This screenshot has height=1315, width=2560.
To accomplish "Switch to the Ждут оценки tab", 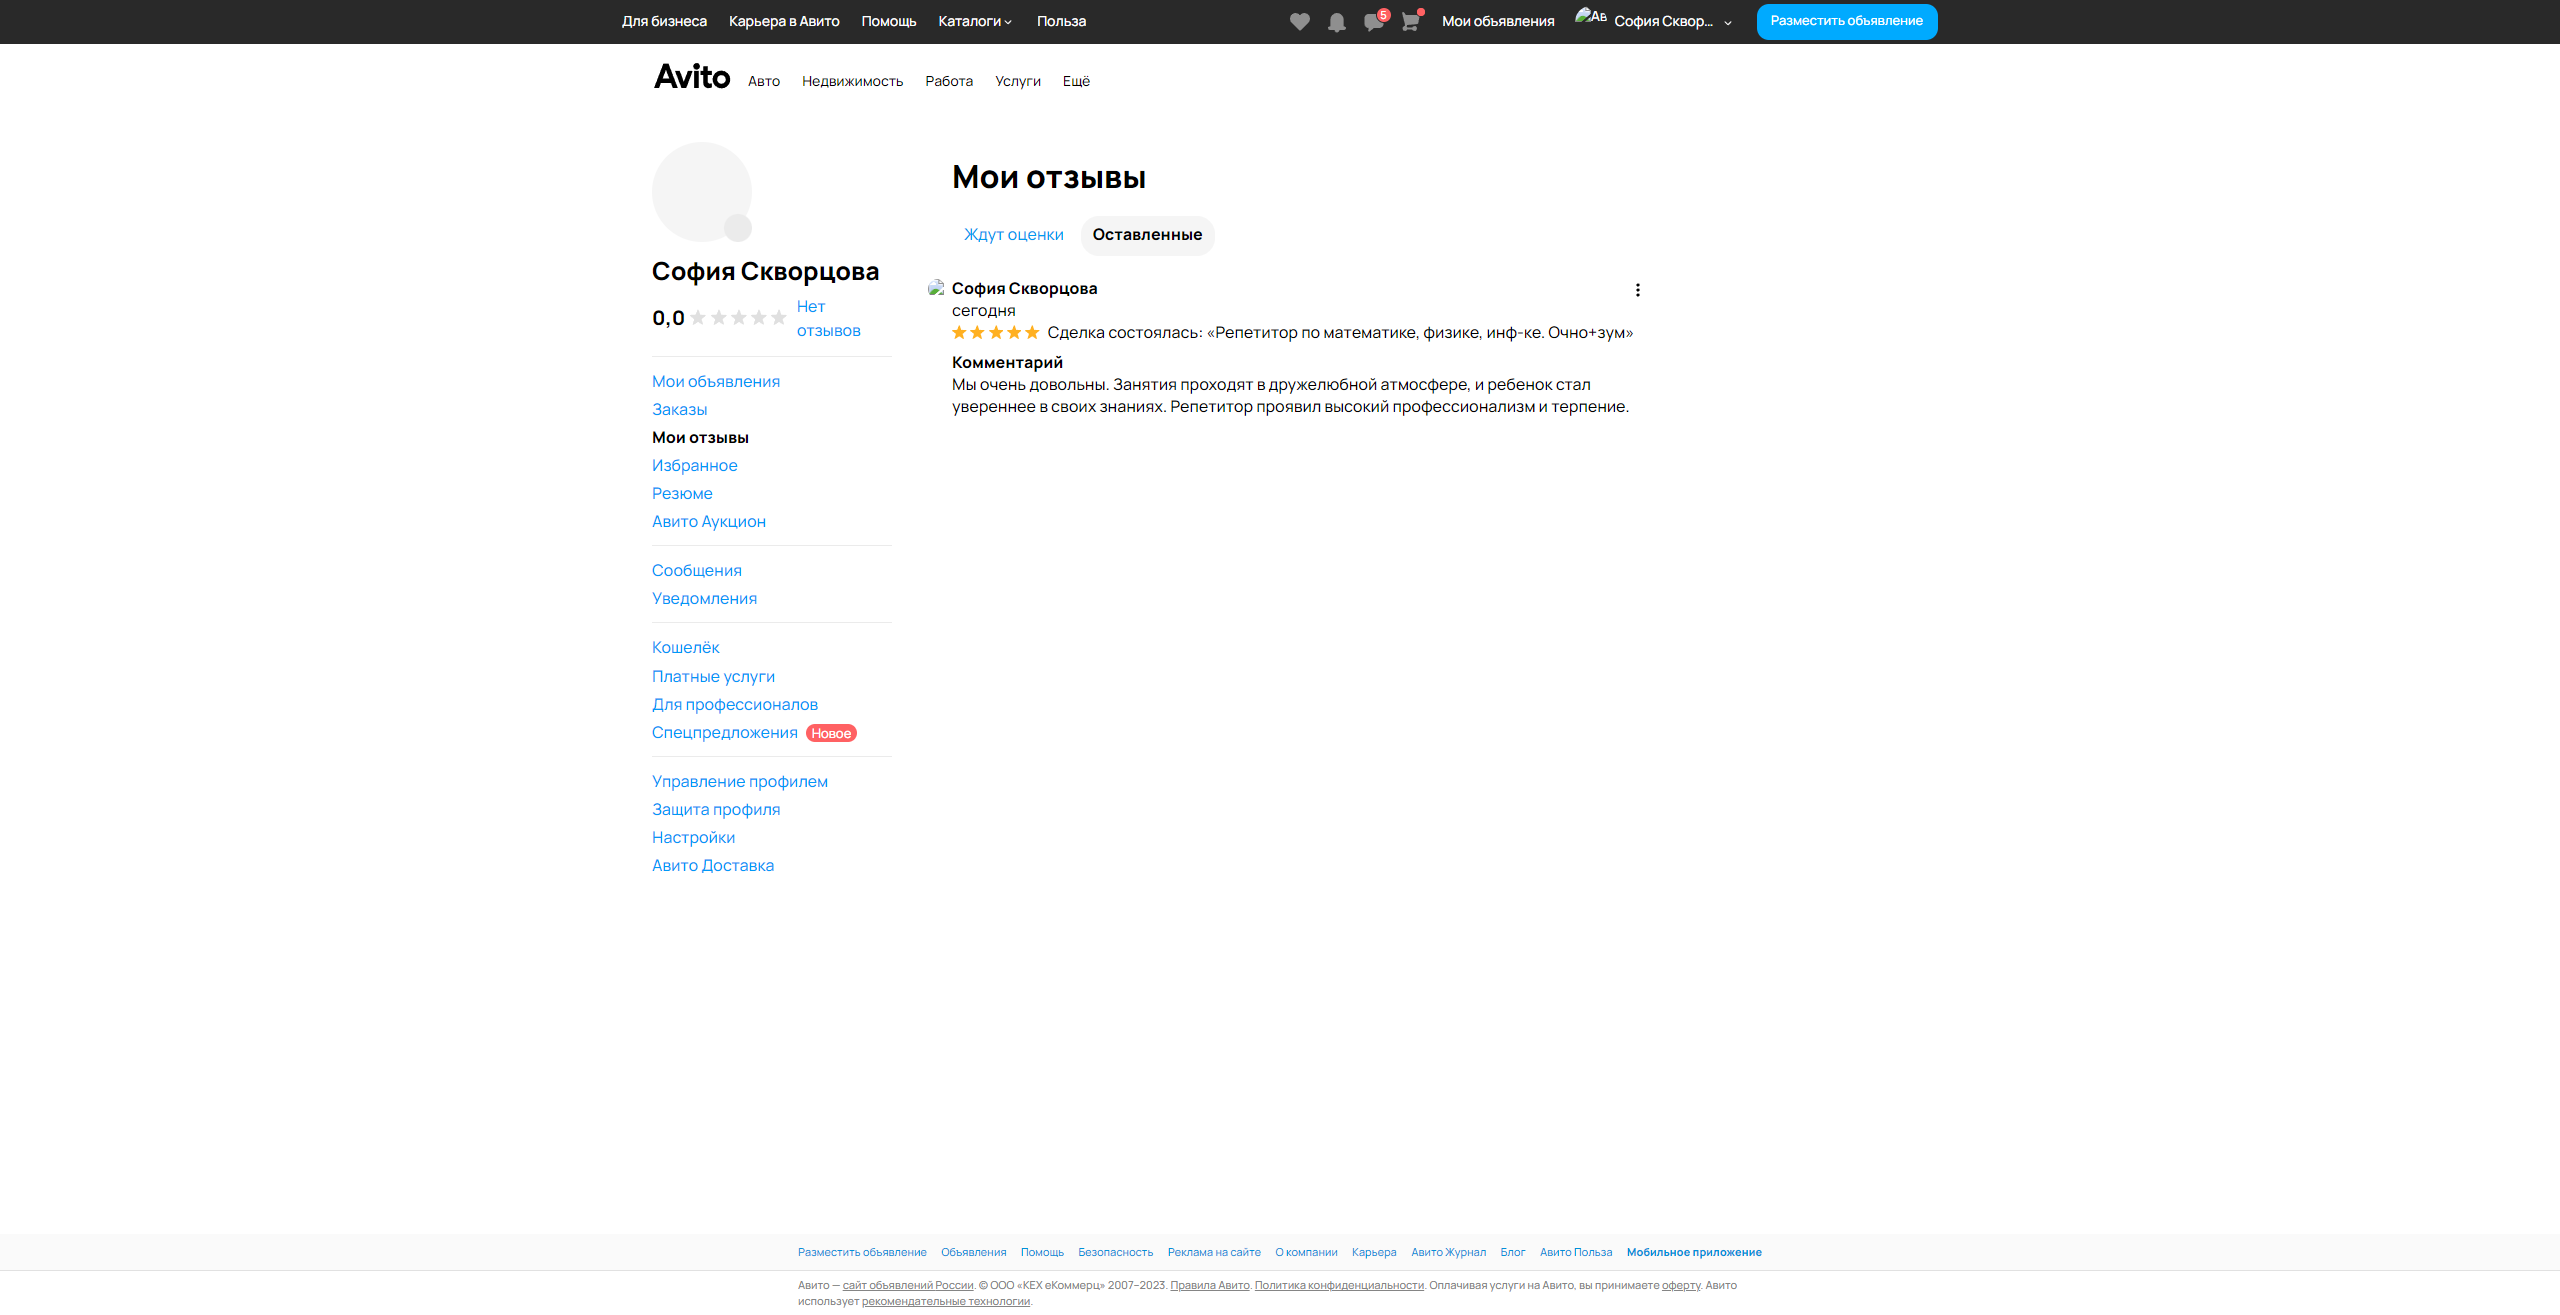I will [x=1013, y=235].
